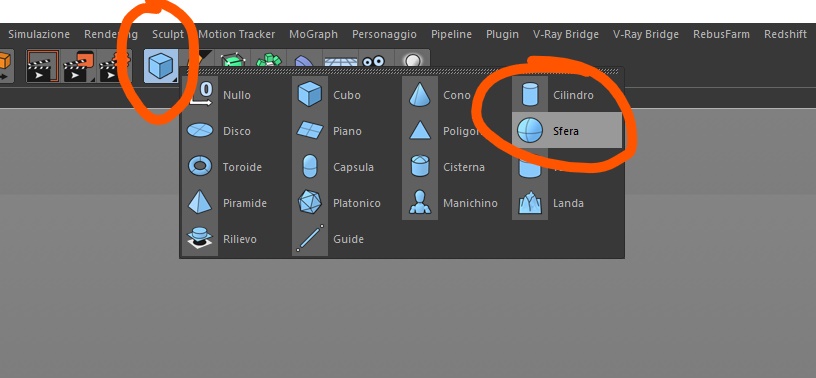Open the MoGraph menu
Image resolution: width=816 pixels, height=378 pixels.
[313, 34]
